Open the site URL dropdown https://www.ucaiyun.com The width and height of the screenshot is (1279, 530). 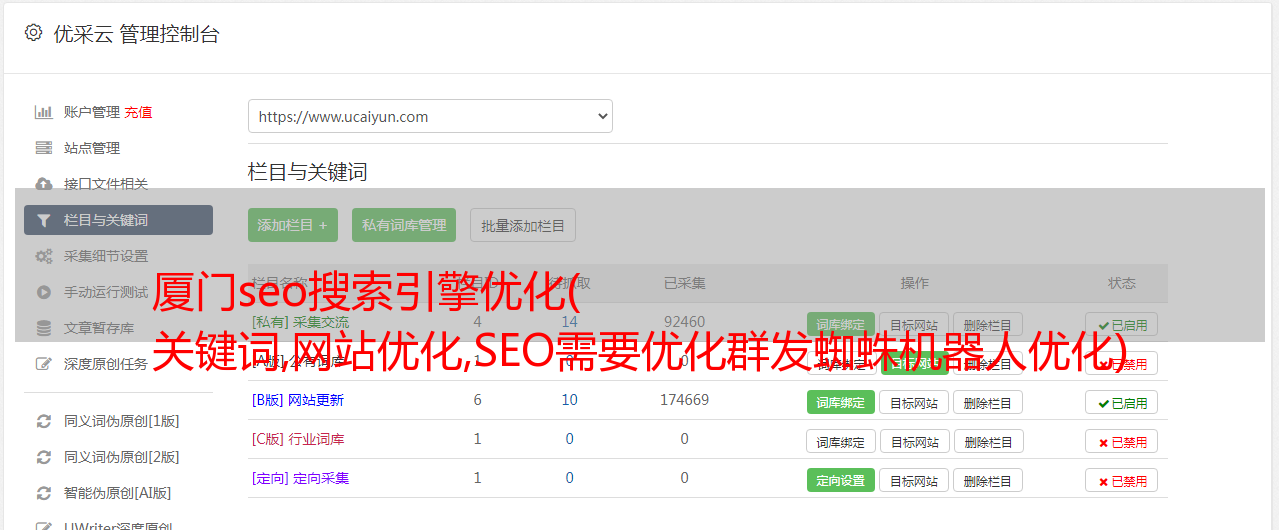pyautogui.click(x=430, y=116)
